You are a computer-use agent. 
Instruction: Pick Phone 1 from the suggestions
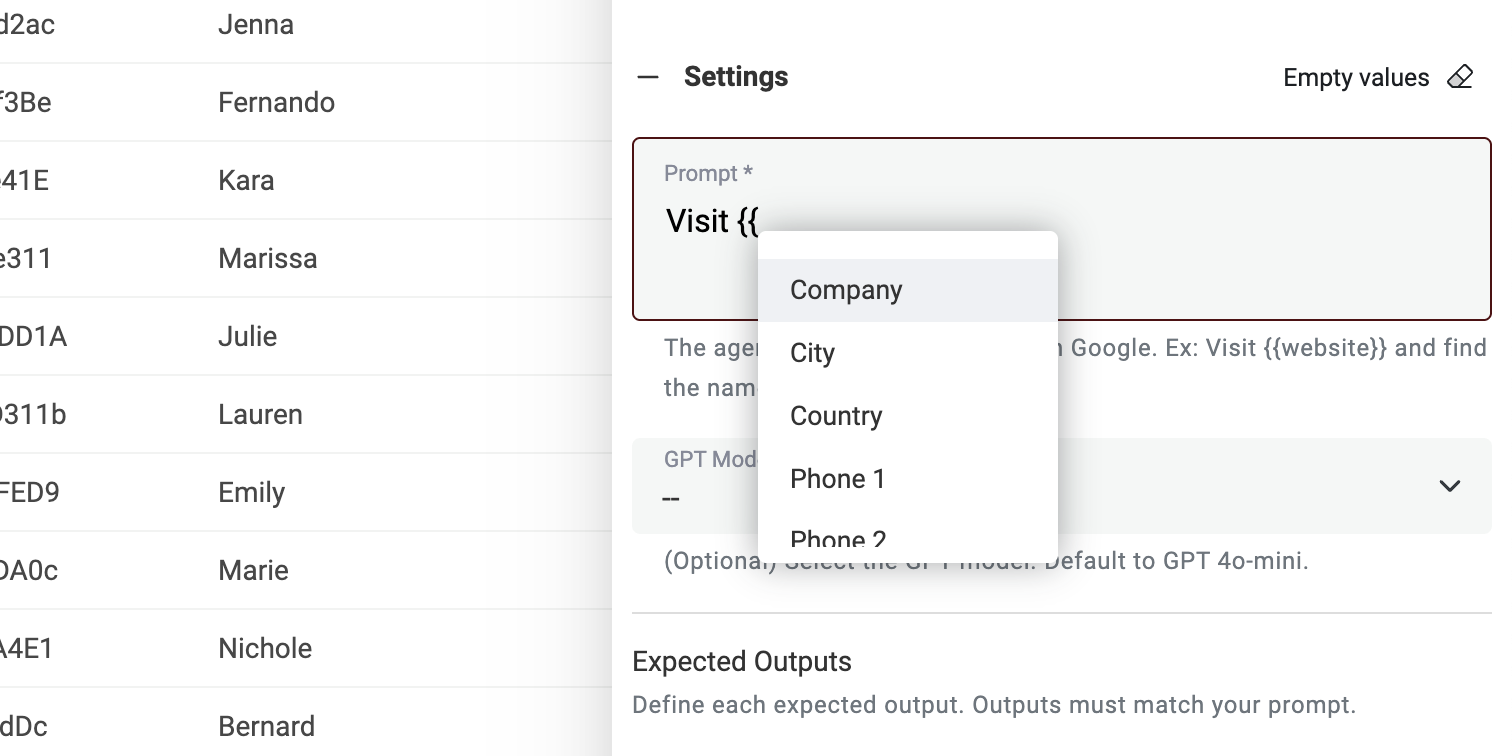pyautogui.click(x=837, y=479)
